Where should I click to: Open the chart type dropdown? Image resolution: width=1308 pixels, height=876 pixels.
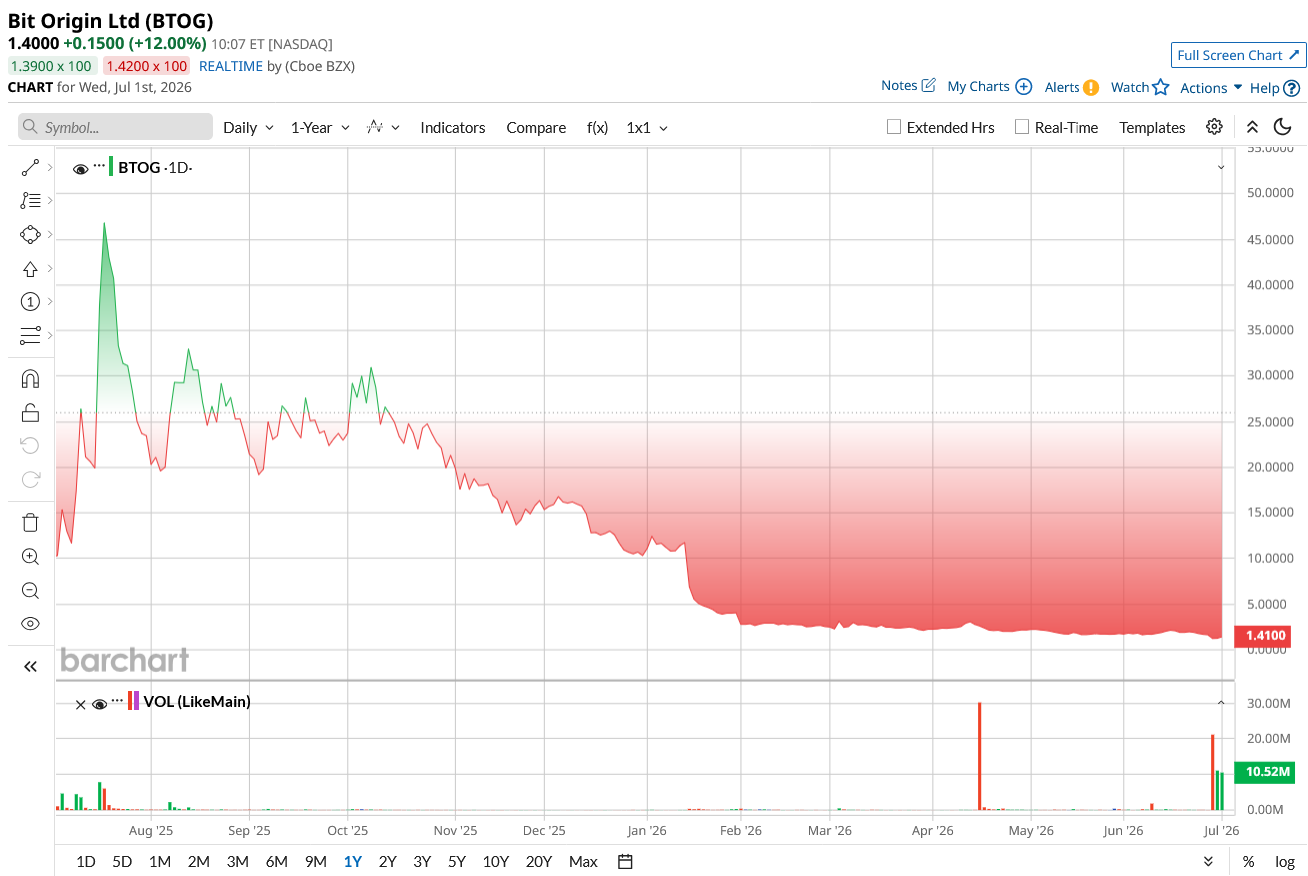[x=383, y=127]
